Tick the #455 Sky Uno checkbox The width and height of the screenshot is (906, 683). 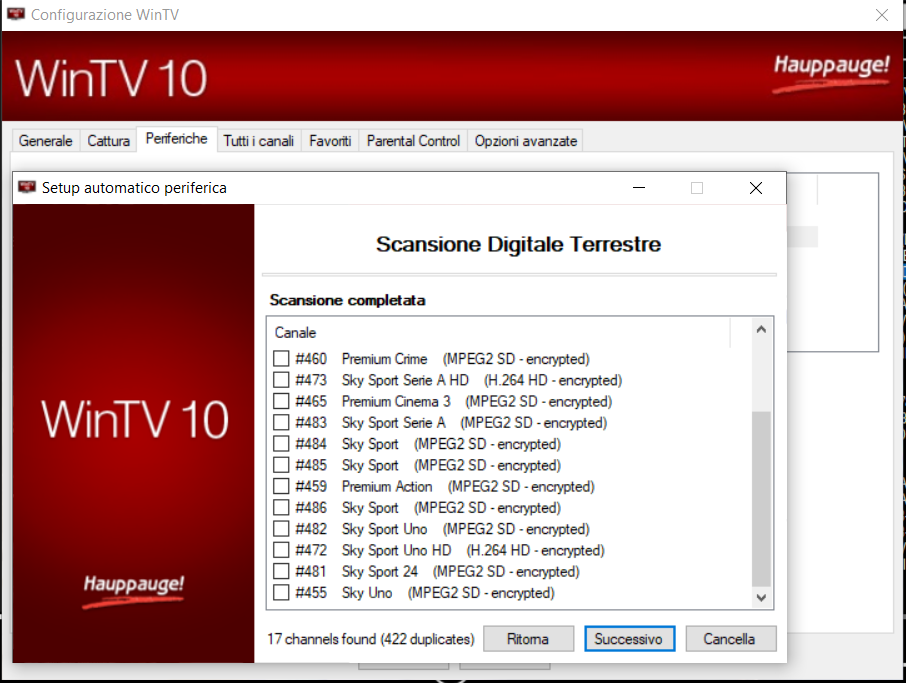coord(281,593)
